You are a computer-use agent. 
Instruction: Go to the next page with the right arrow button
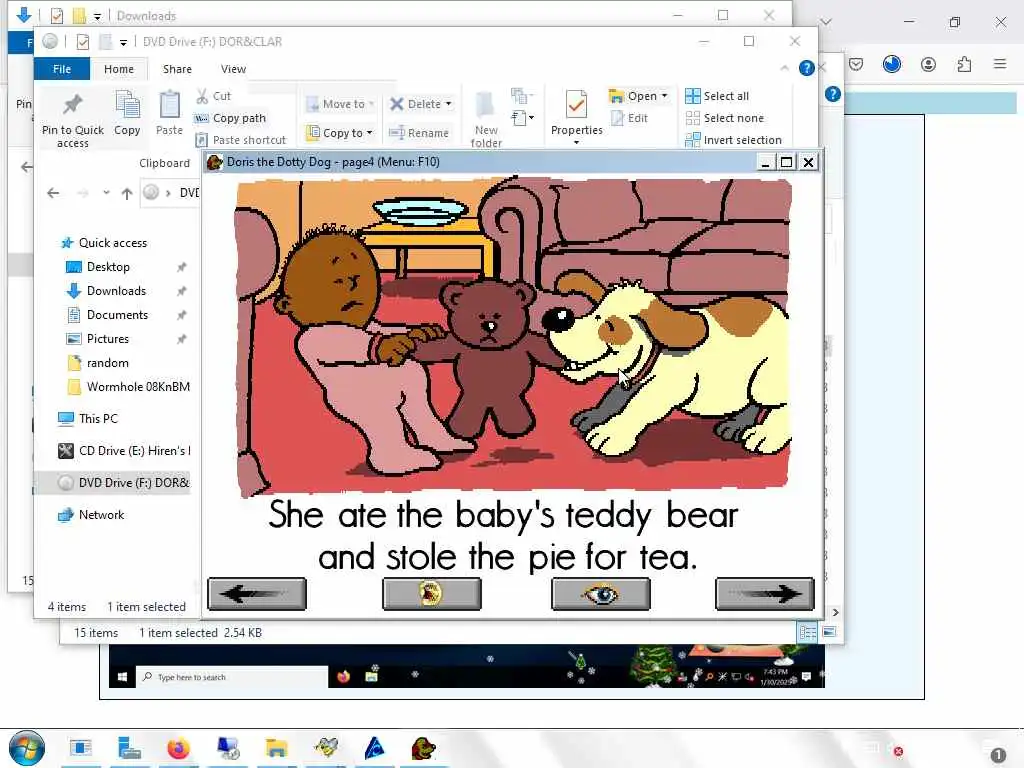pos(764,594)
